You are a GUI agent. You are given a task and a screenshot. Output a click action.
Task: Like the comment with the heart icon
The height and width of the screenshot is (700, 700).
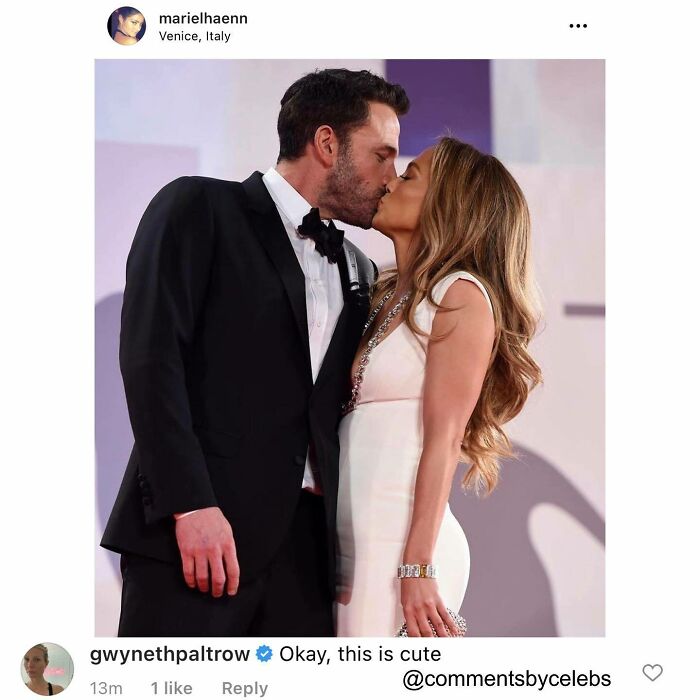[x=652, y=672]
